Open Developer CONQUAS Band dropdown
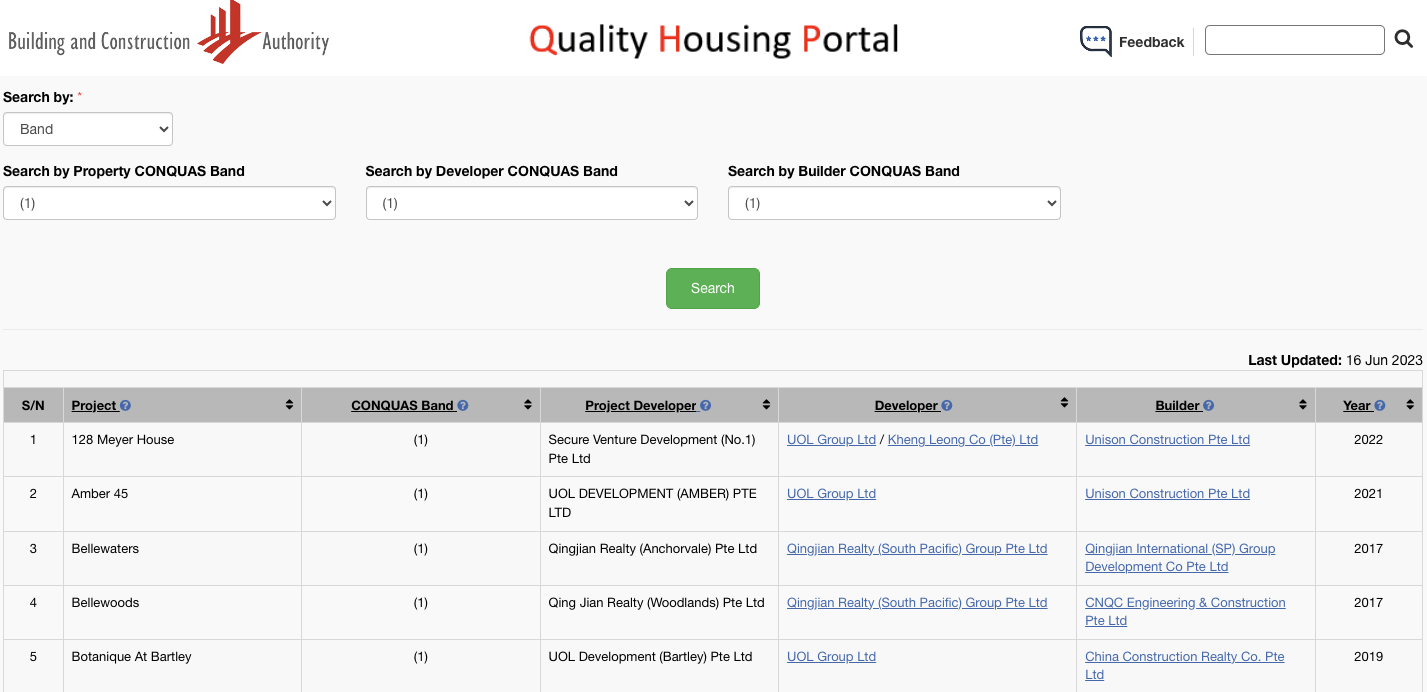This screenshot has height=692, width=1427. point(532,203)
